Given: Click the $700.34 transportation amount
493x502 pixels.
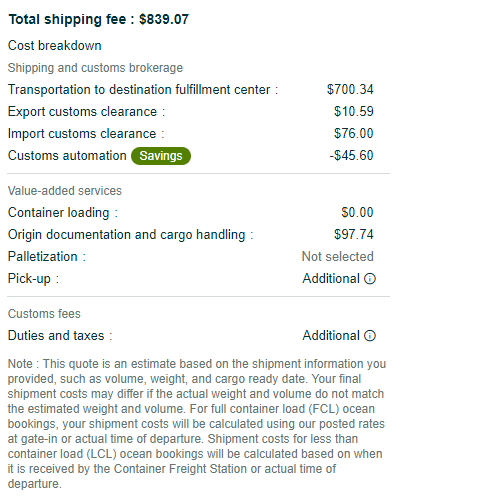Looking at the screenshot, I should pyautogui.click(x=350, y=89).
